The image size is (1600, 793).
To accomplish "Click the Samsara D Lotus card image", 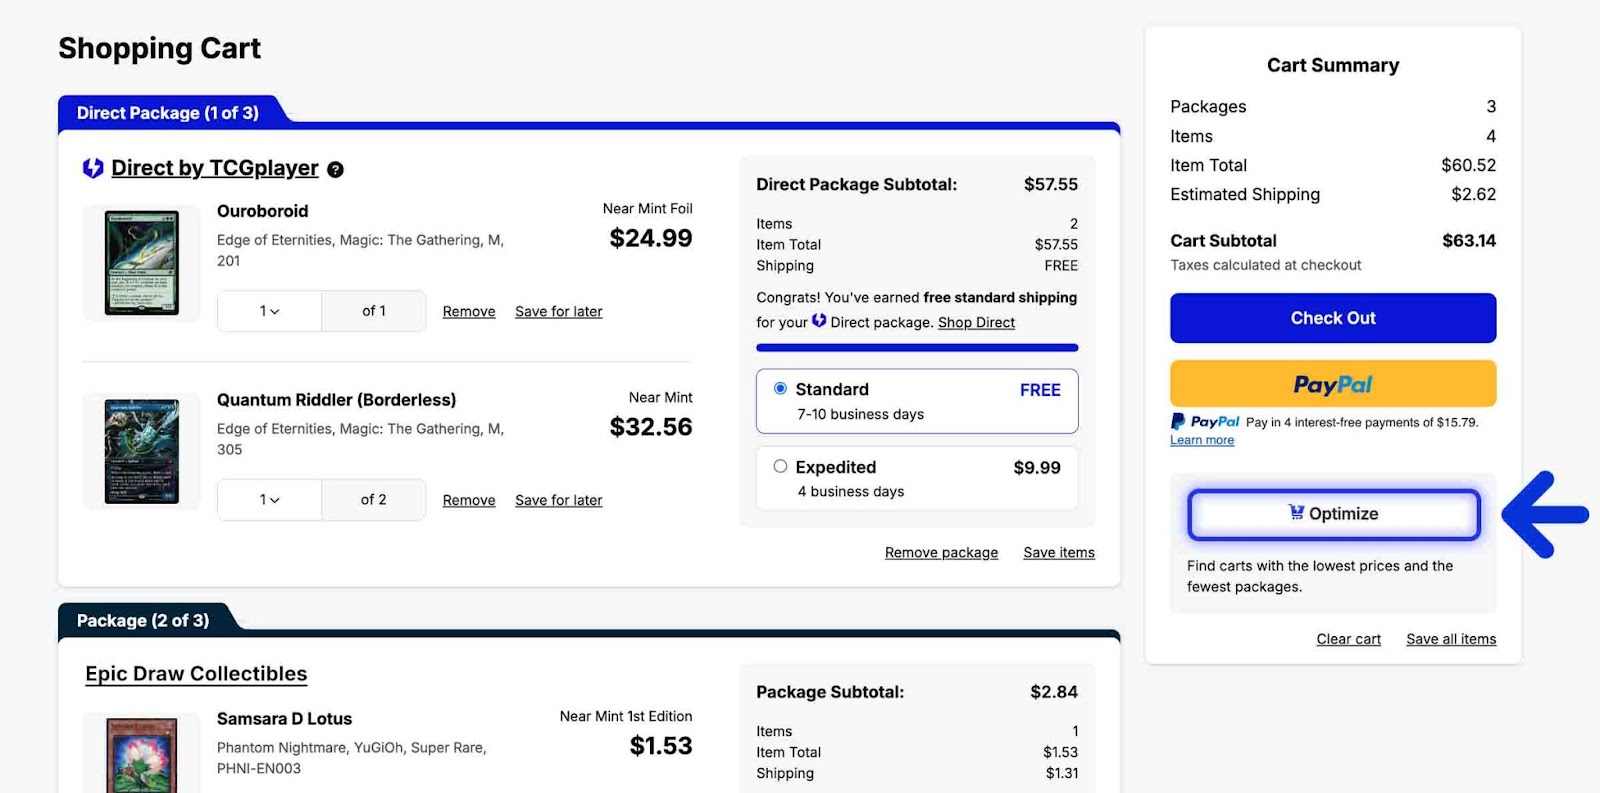I will click(142, 754).
